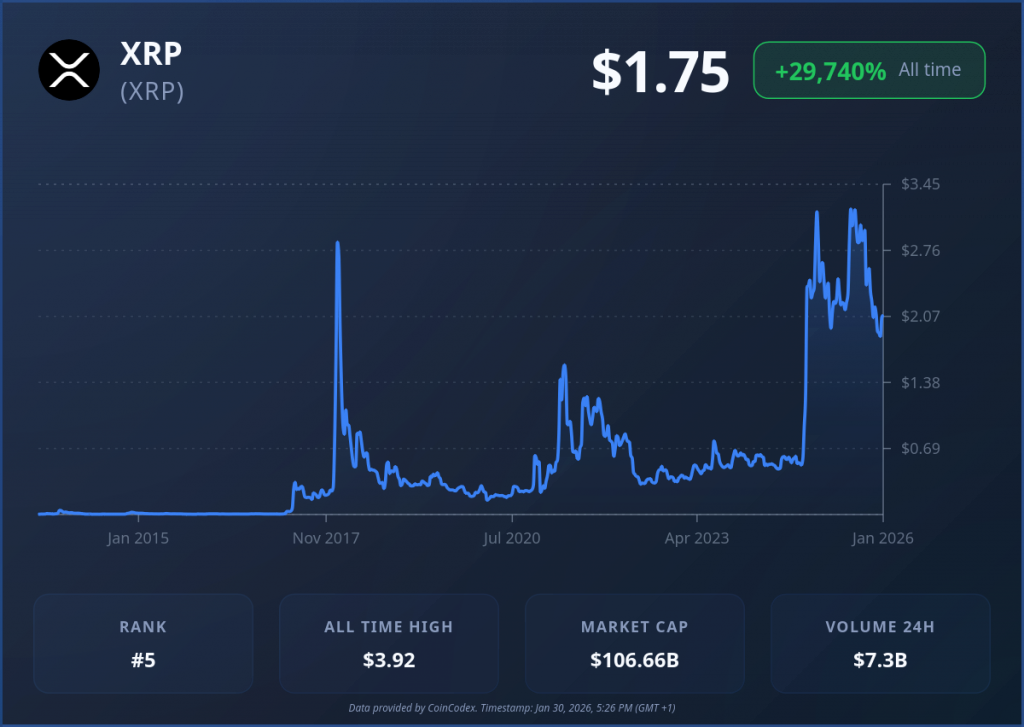The width and height of the screenshot is (1024, 727).
Task: Click the (XRP) ticker symbol text
Action: coord(151,91)
